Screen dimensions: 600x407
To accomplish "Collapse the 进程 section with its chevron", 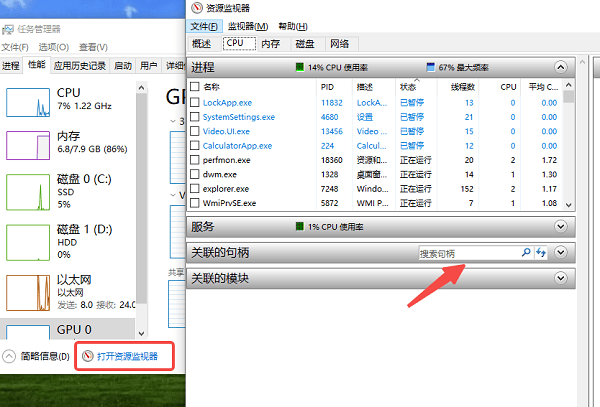I will [561, 68].
